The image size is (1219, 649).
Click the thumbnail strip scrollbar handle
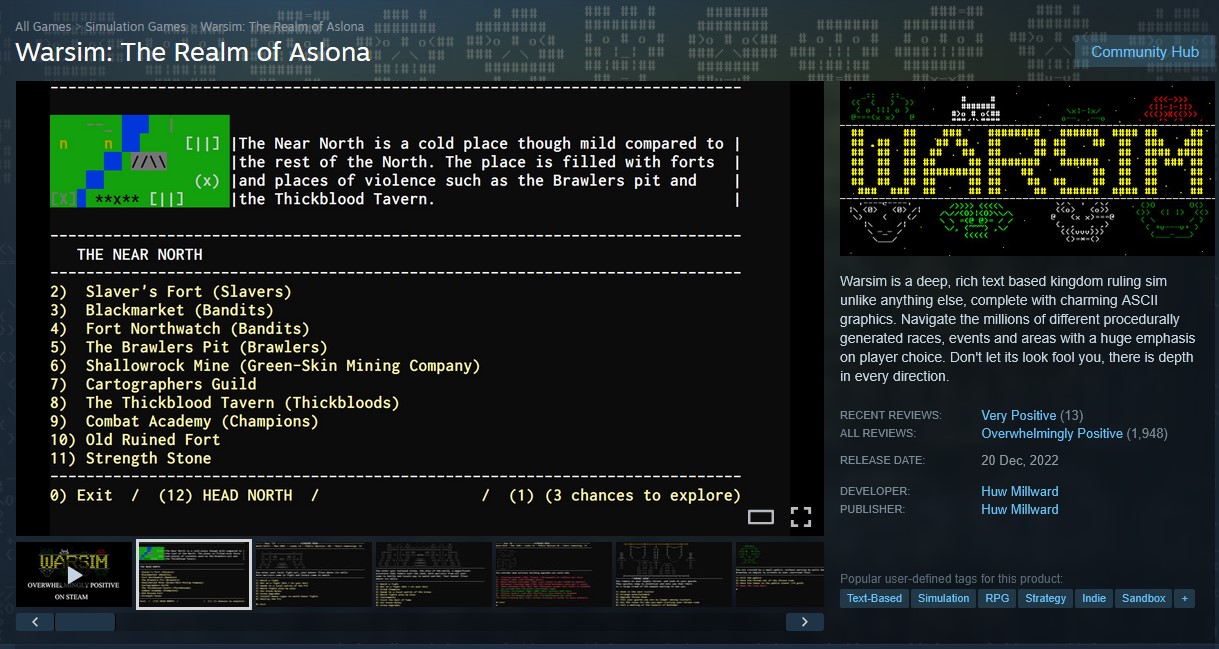(85, 622)
